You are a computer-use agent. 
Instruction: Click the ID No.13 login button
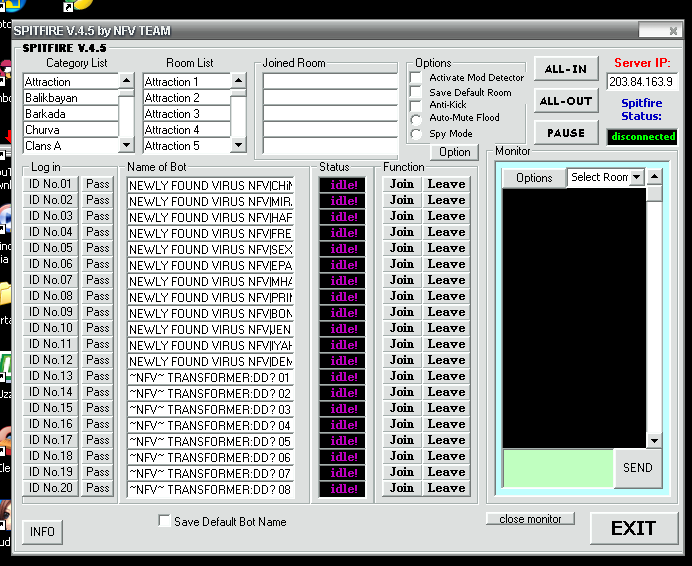pos(50,376)
